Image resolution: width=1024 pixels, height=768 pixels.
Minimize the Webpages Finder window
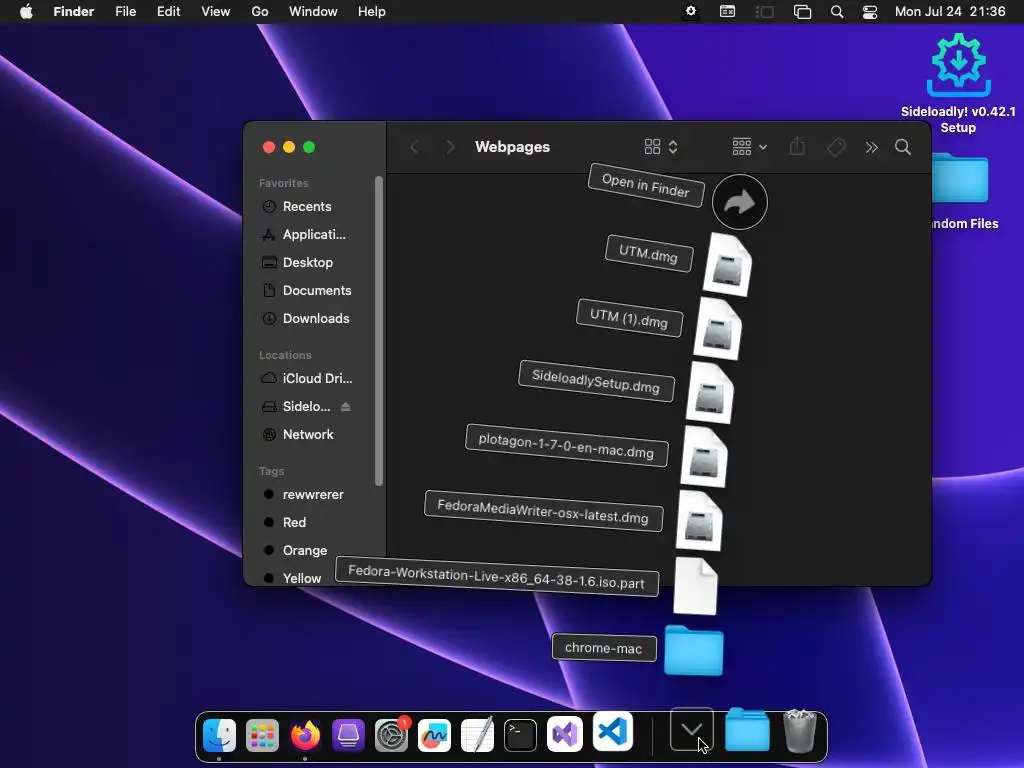pos(289,147)
